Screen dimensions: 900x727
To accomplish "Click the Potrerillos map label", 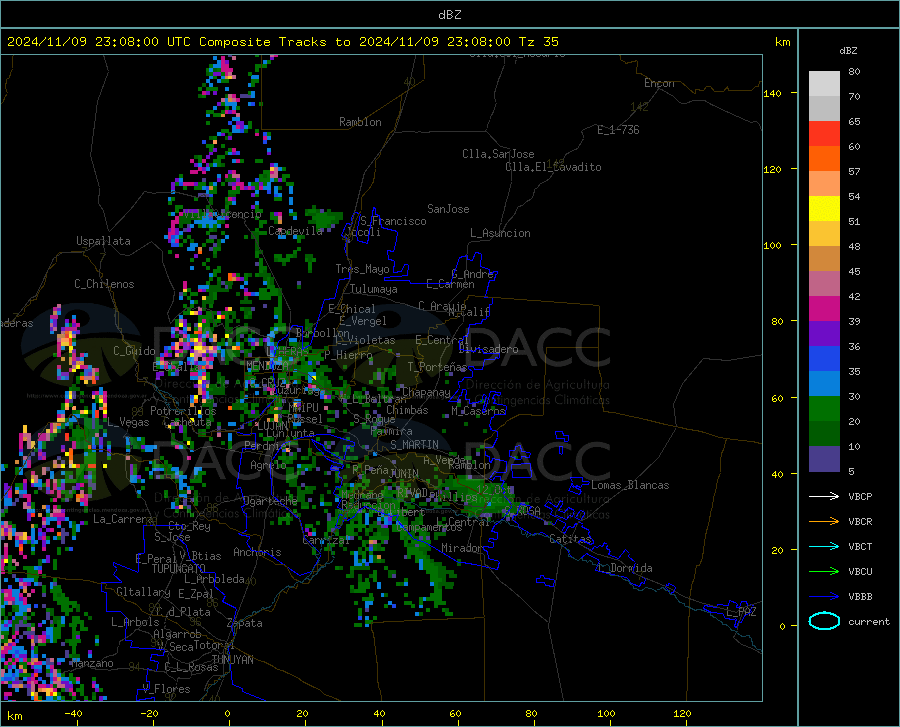I will [183, 411].
